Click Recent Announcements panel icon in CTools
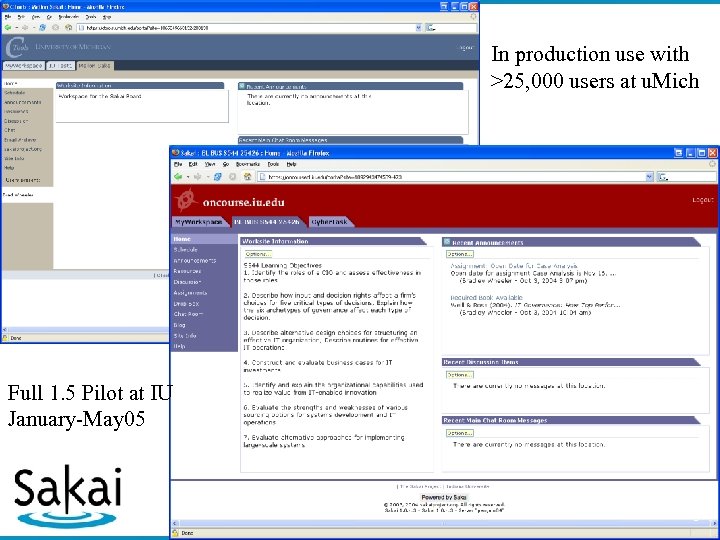This screenshot has height=540, width=720. click(x=242, y=86)
